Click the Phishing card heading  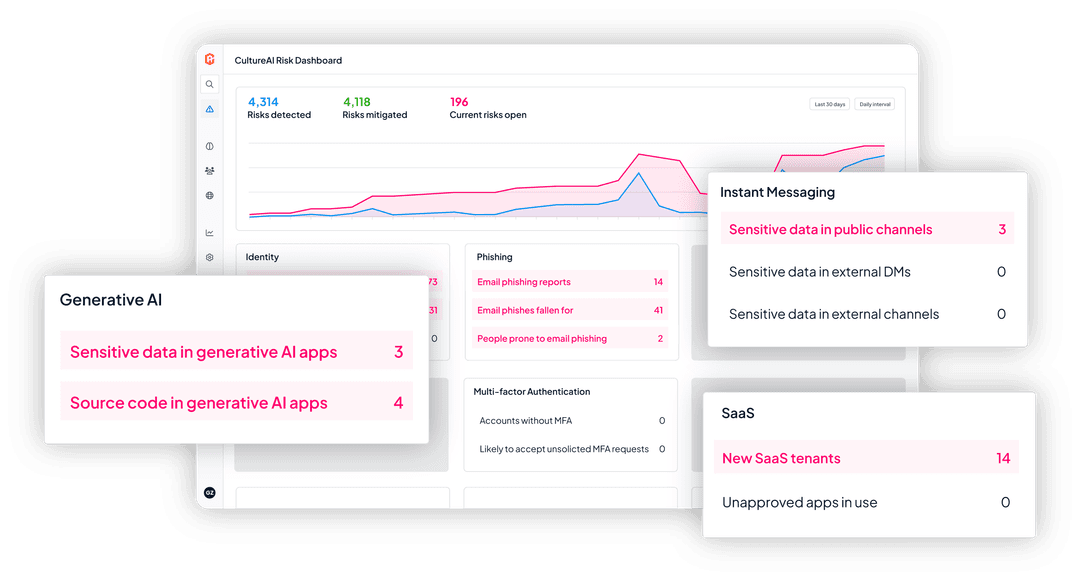click(x=494, y=257)
